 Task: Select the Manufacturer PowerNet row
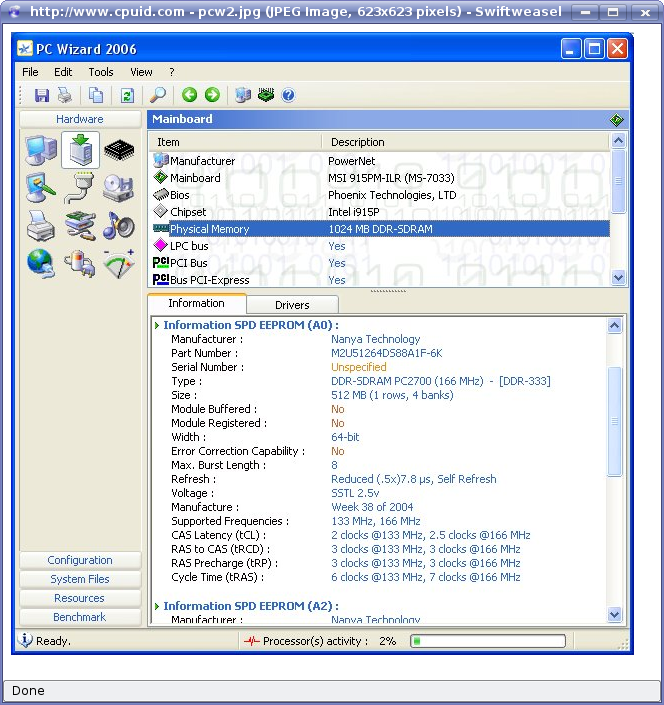[x=379, y=161]
